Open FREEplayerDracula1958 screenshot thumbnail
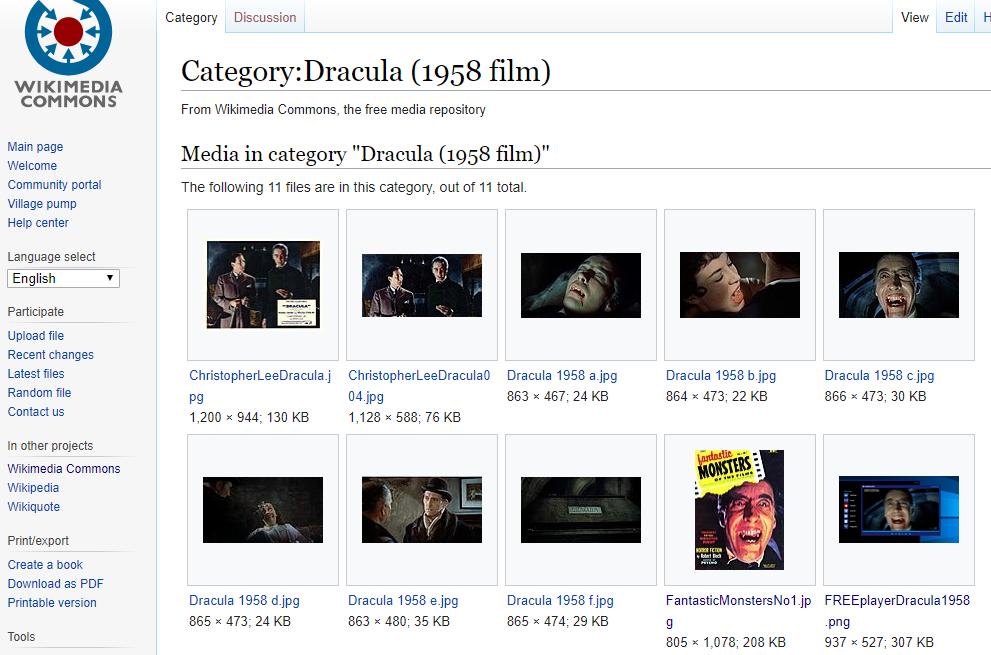The height and width of the screenshot is (655, 991). tap(899, 510)
